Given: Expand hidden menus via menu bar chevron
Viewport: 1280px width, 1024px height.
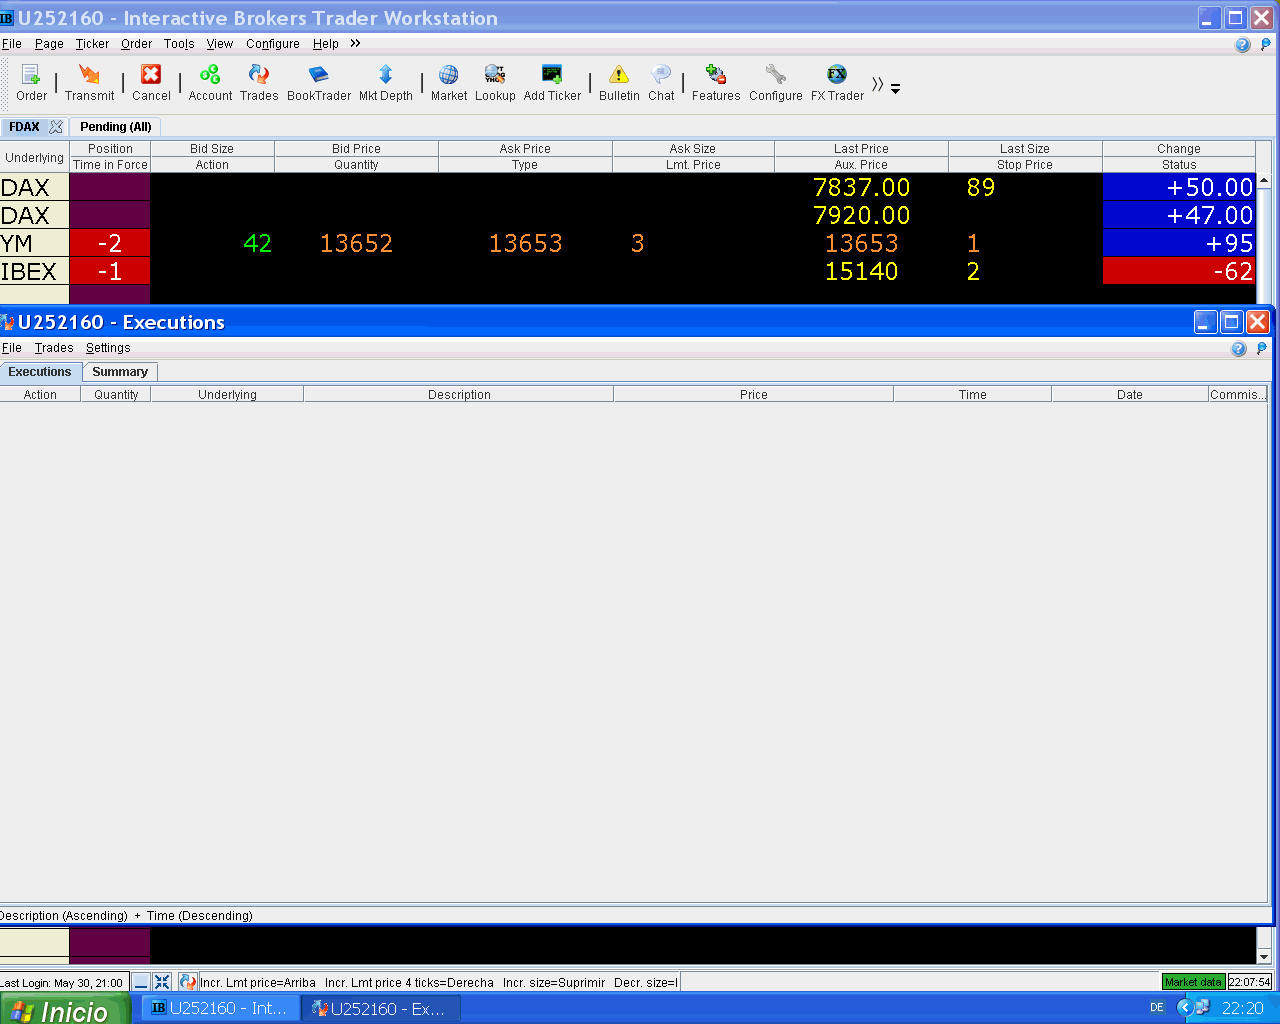Looking at the screenshot, I should pyautogui.click(x=355, y=43).
